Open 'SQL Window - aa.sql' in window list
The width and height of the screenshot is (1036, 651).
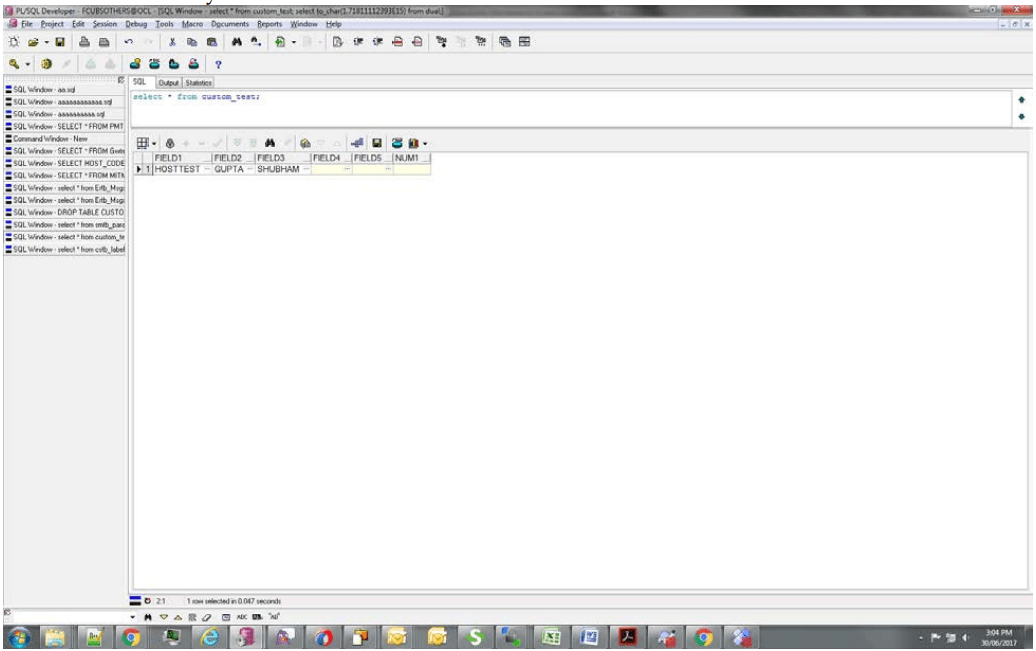pyautogui.click(x=65, y=89)
